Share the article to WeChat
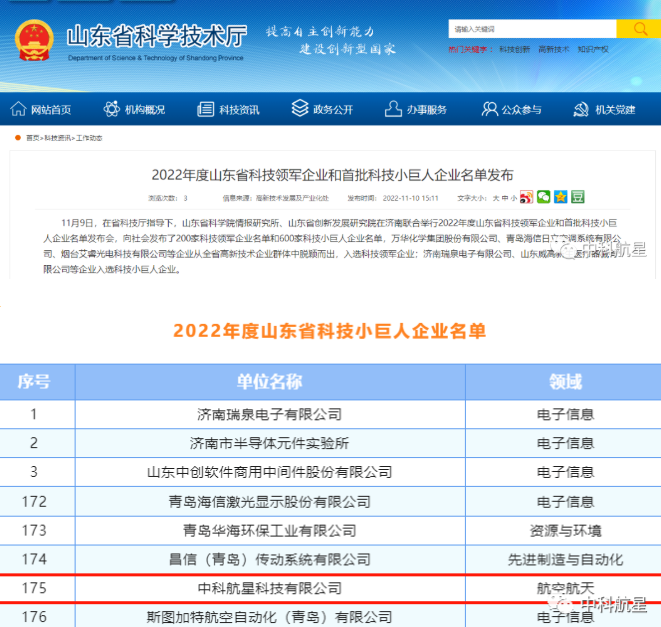Image resolution: width=661 pixels, height=627 pixels. click(x=543, y=197)
